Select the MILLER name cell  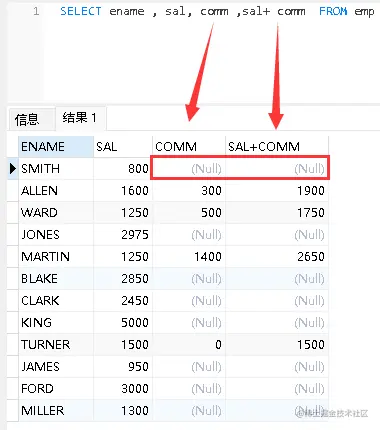[56, 411]
